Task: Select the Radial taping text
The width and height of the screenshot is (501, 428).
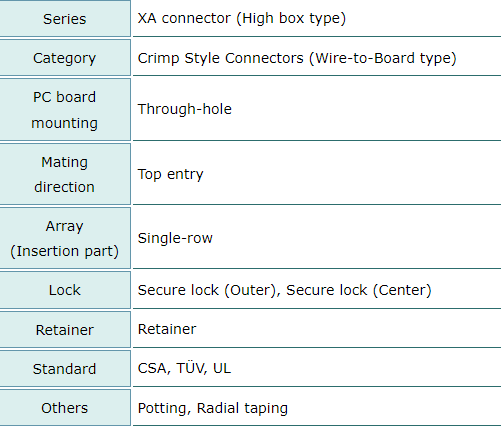Action: click(242, 408)
